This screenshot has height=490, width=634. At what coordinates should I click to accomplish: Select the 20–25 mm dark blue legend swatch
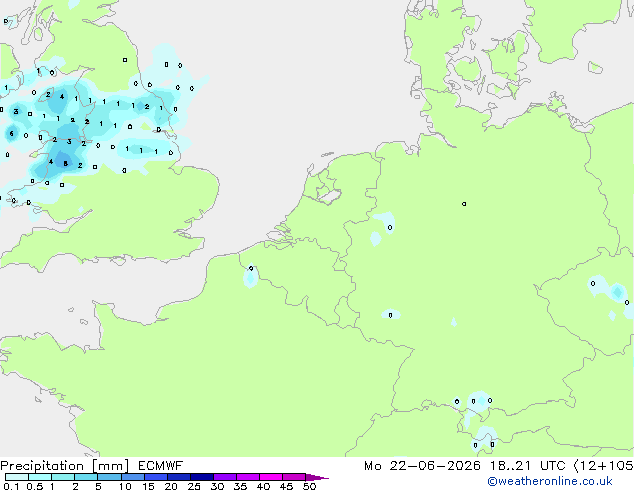[179, 477]
